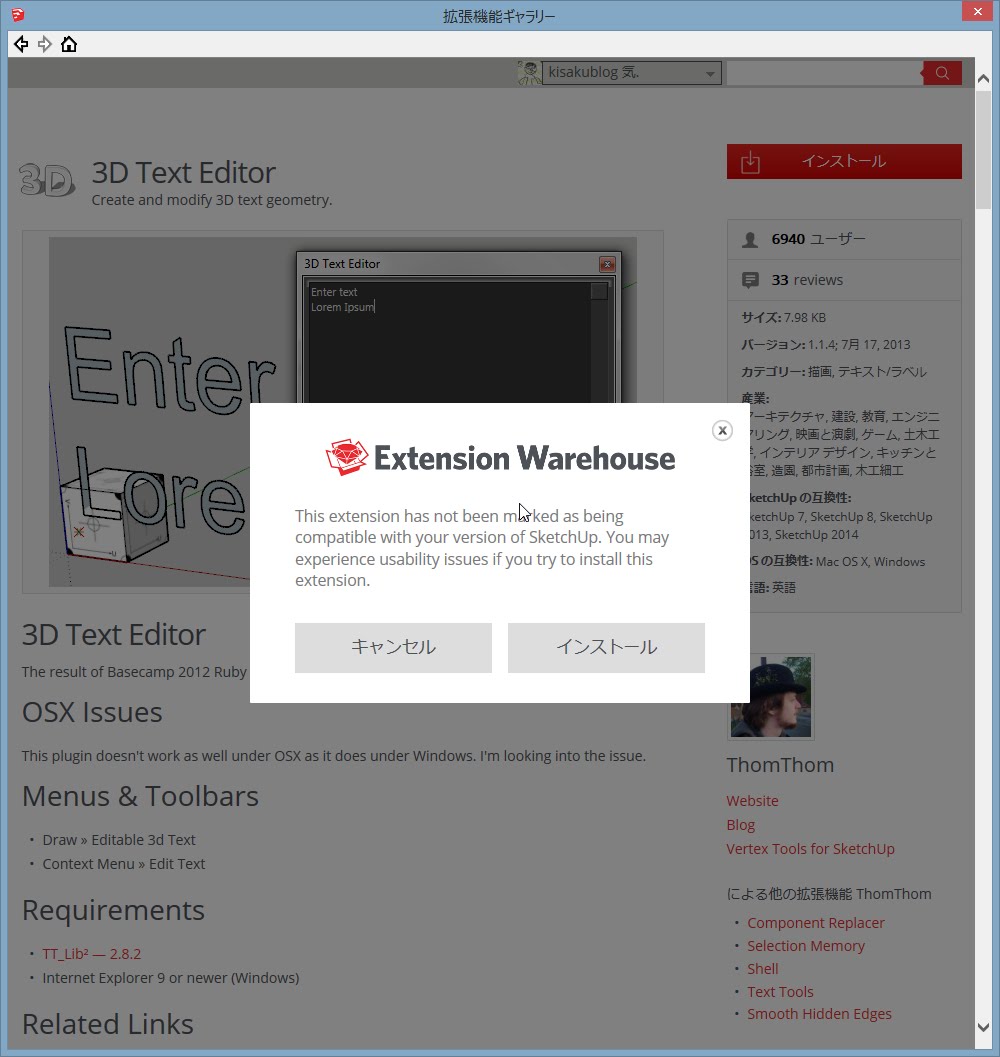Click the red インストール button on page
This screenshot has width=1000, height=1057.
(x=844, y=162)
